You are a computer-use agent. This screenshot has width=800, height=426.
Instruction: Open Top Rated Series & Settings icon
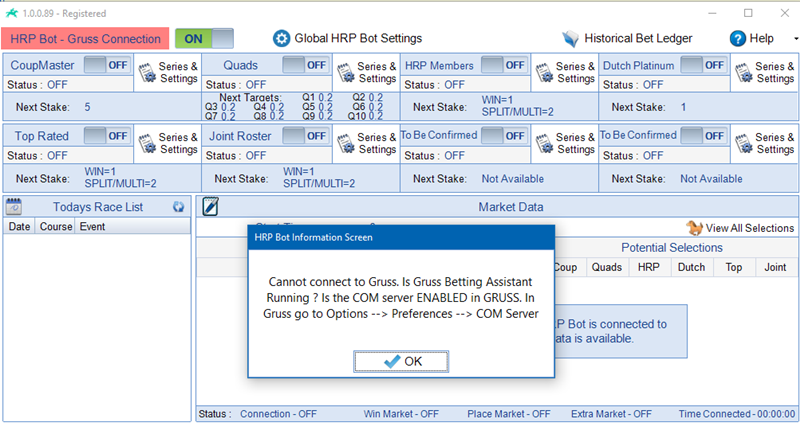click(147, 143)
